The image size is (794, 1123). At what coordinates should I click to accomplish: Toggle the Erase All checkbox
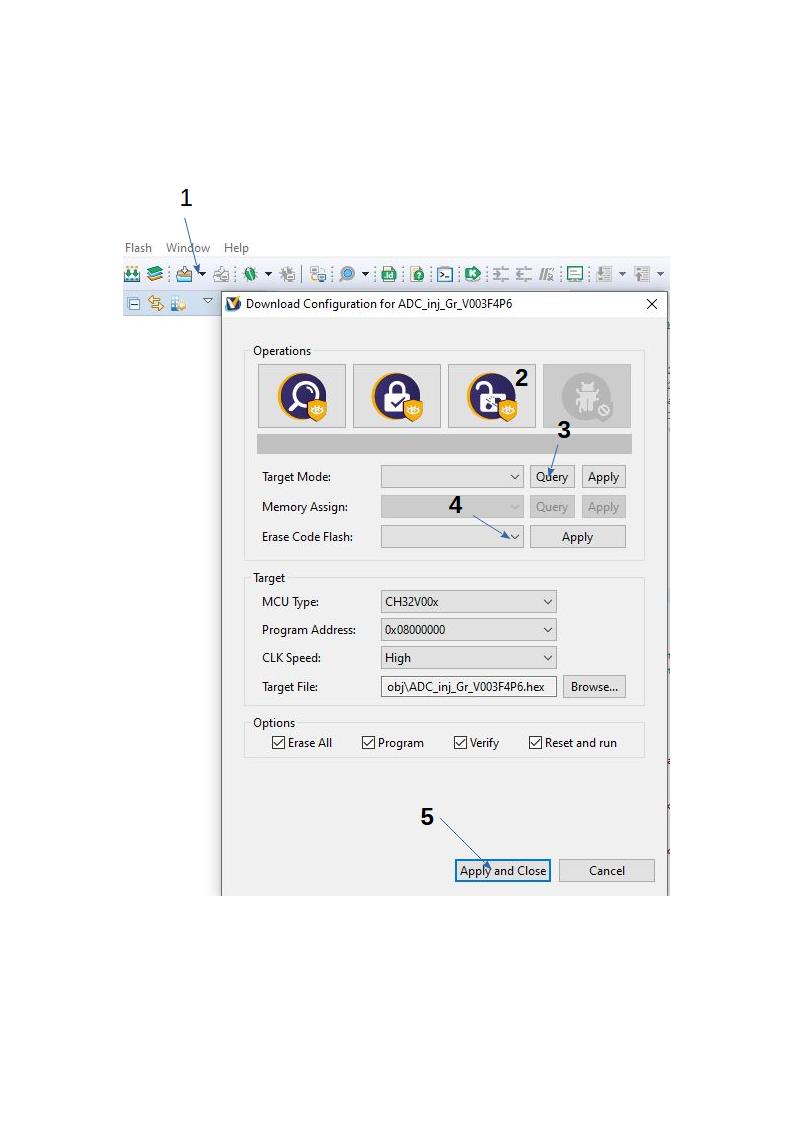click(x=279, y=743)
